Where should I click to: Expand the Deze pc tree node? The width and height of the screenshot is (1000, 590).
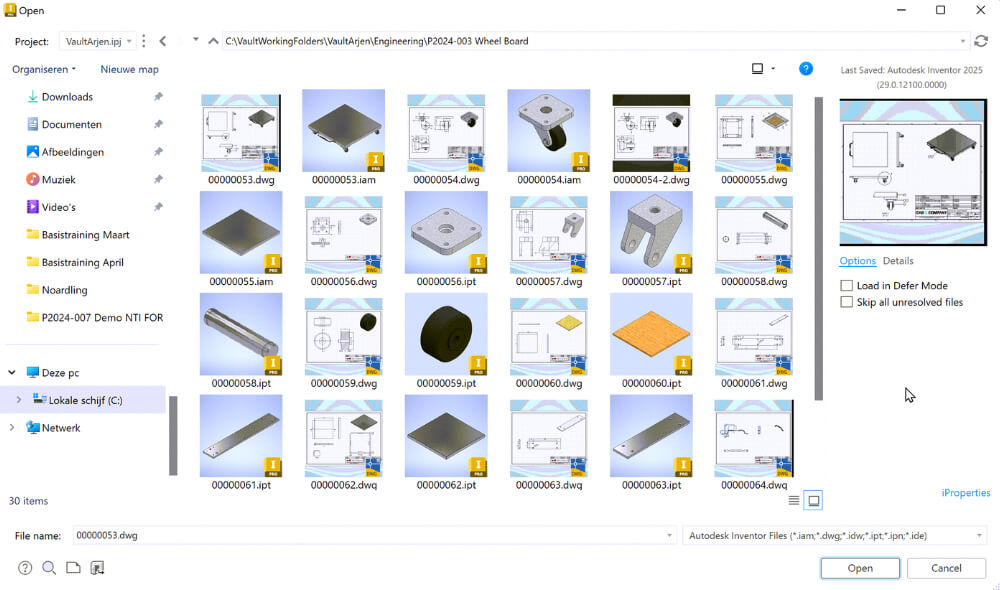click(x=10, y=371)
